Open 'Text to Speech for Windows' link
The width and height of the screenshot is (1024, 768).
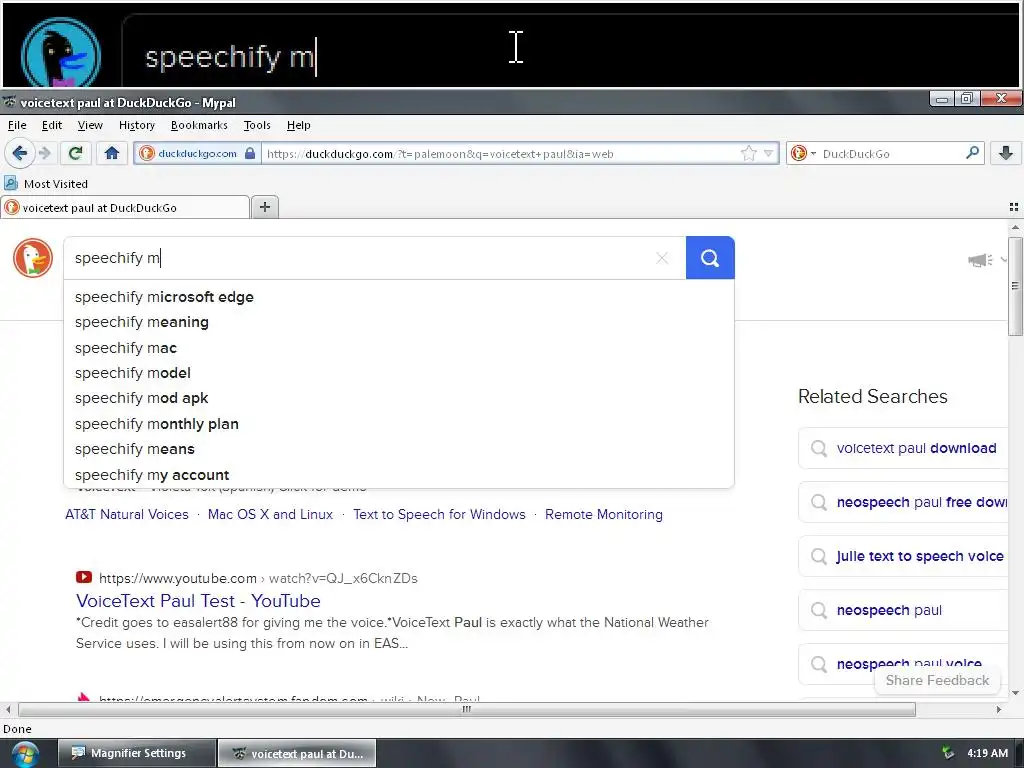click(x=439, y=515)
